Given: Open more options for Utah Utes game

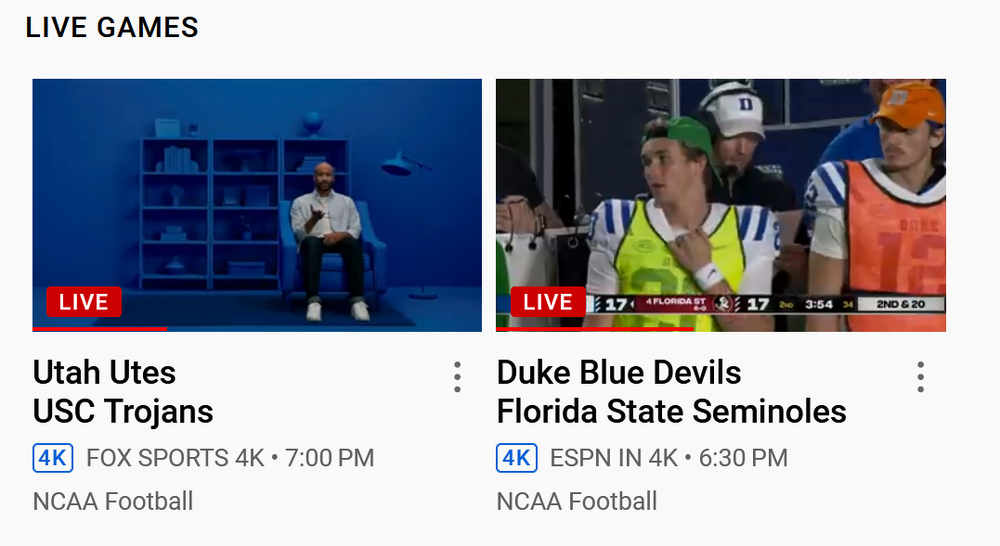Looking at the screenshot, I should click(x=457, y=377).
